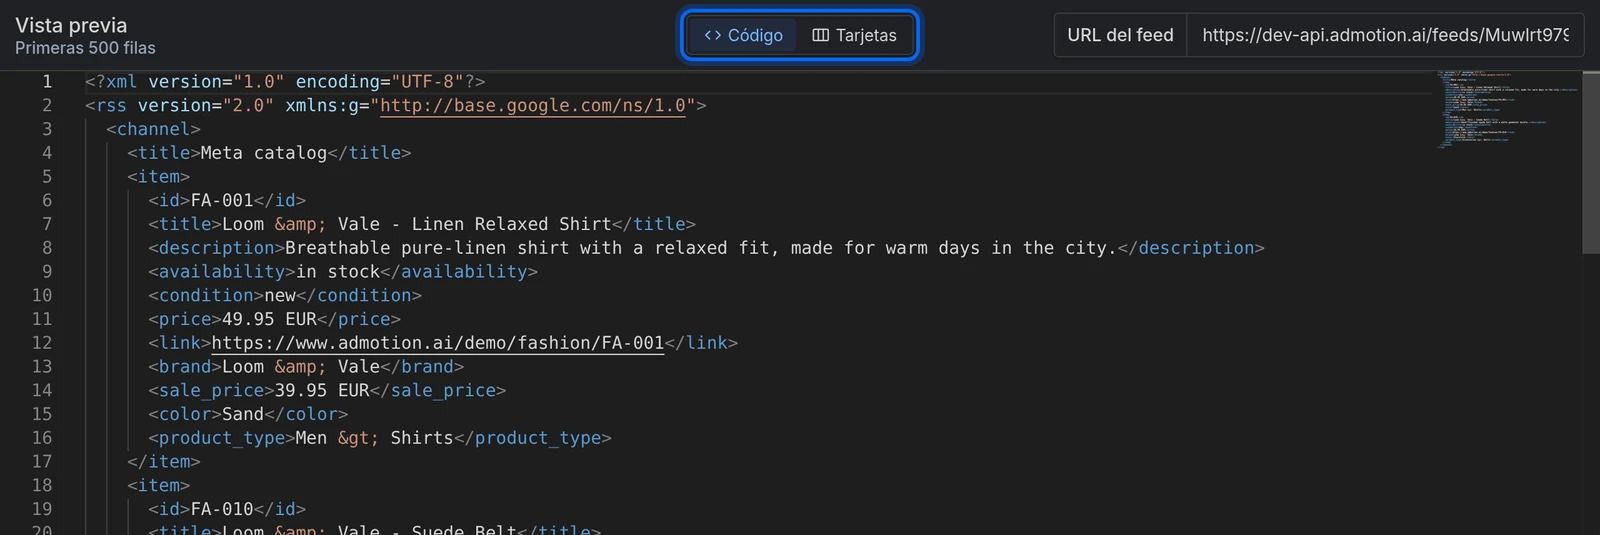Screen dimensions: 1600x535
Task: Click the vertical scrollbar thumb of the editor
Action: 1591,162
